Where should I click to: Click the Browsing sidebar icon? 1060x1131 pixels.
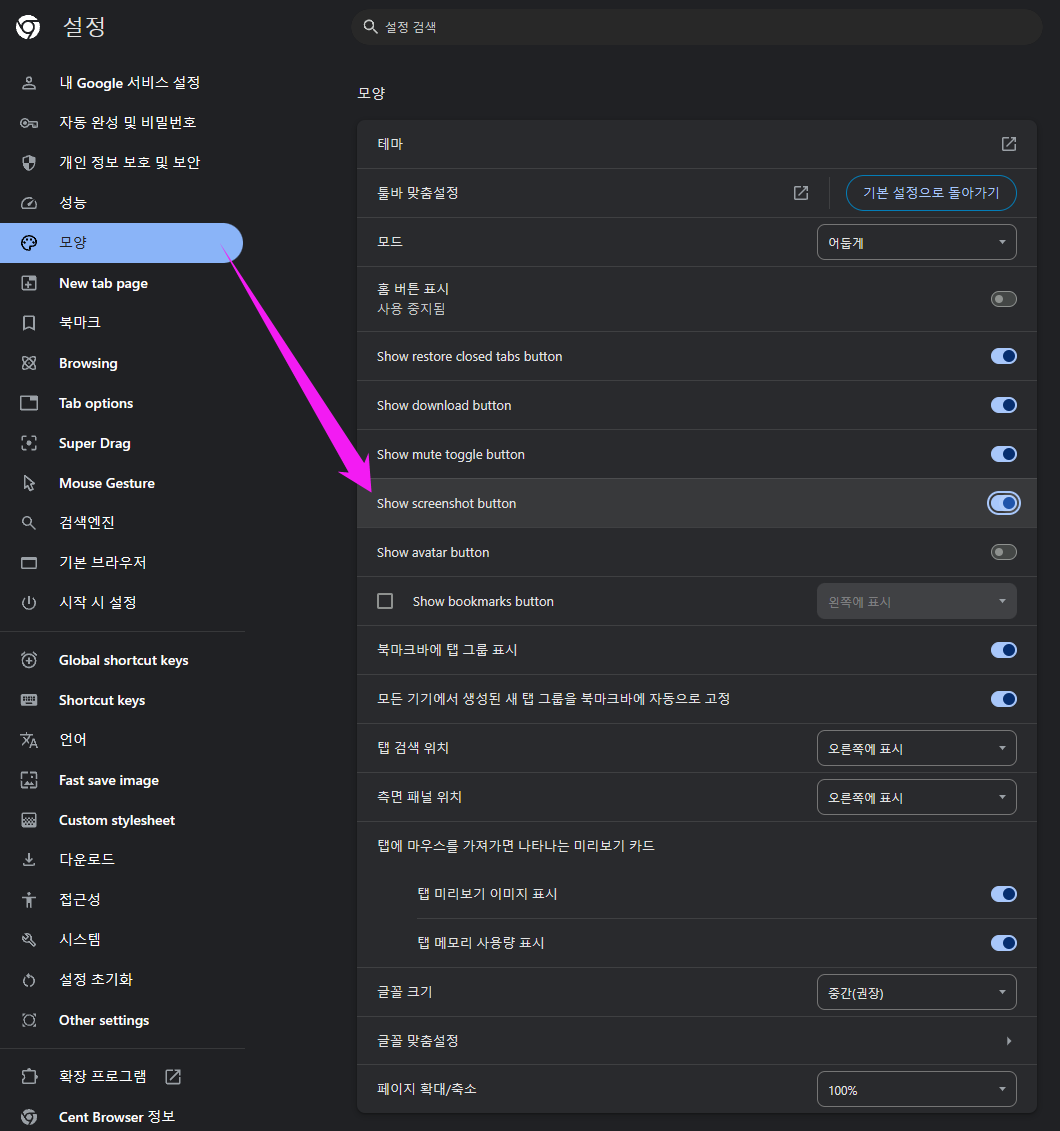tap(29, 363)
